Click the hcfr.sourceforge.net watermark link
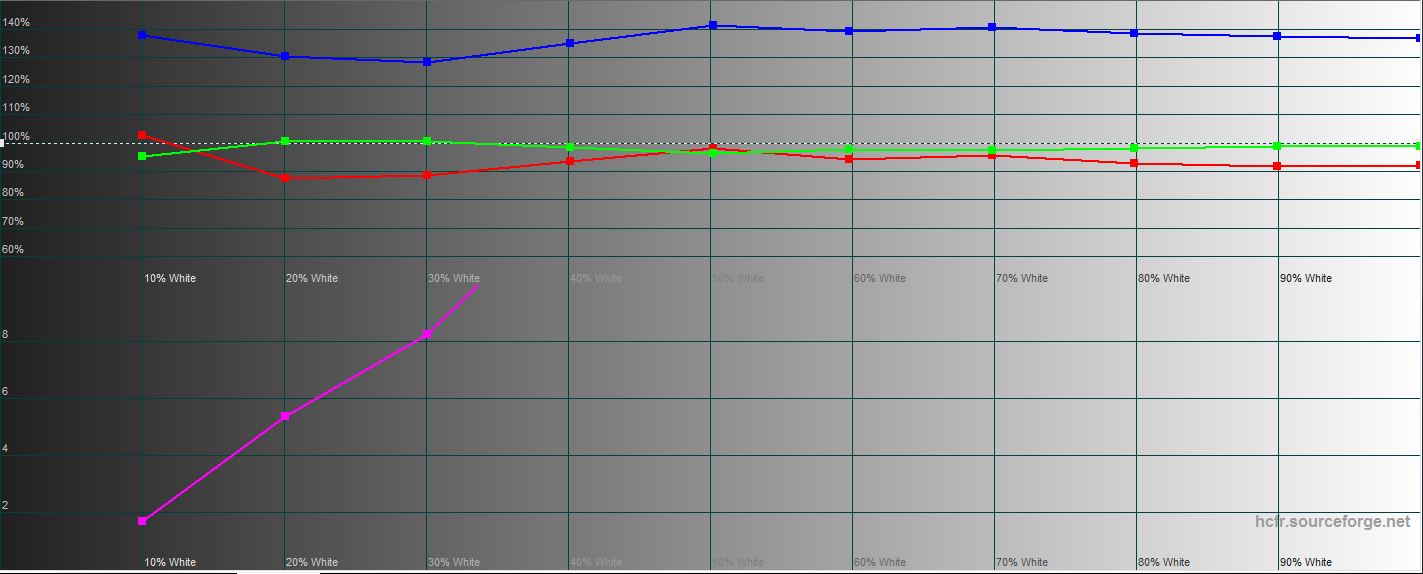1423x574 pixels. (x=1332, y=522)
